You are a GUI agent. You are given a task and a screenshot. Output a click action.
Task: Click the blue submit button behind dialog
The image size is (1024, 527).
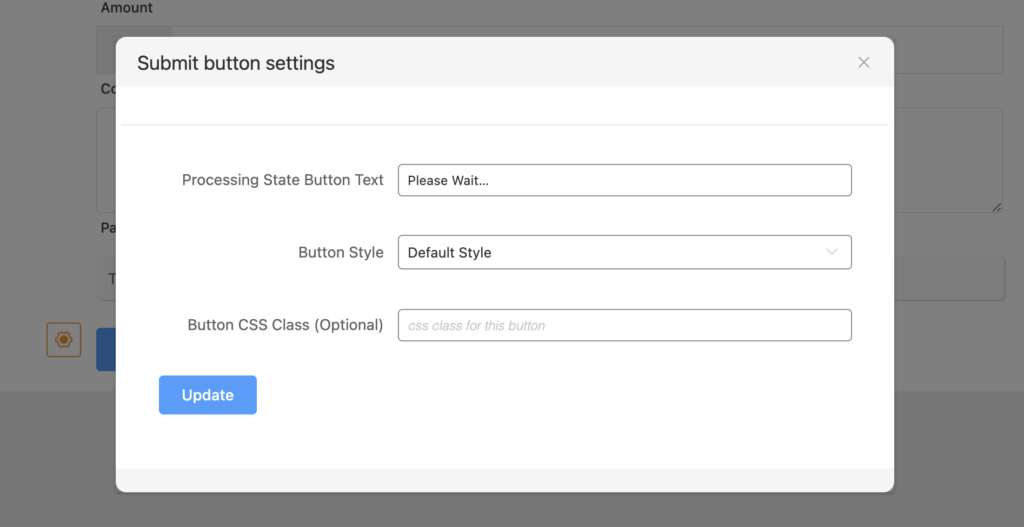105,350
